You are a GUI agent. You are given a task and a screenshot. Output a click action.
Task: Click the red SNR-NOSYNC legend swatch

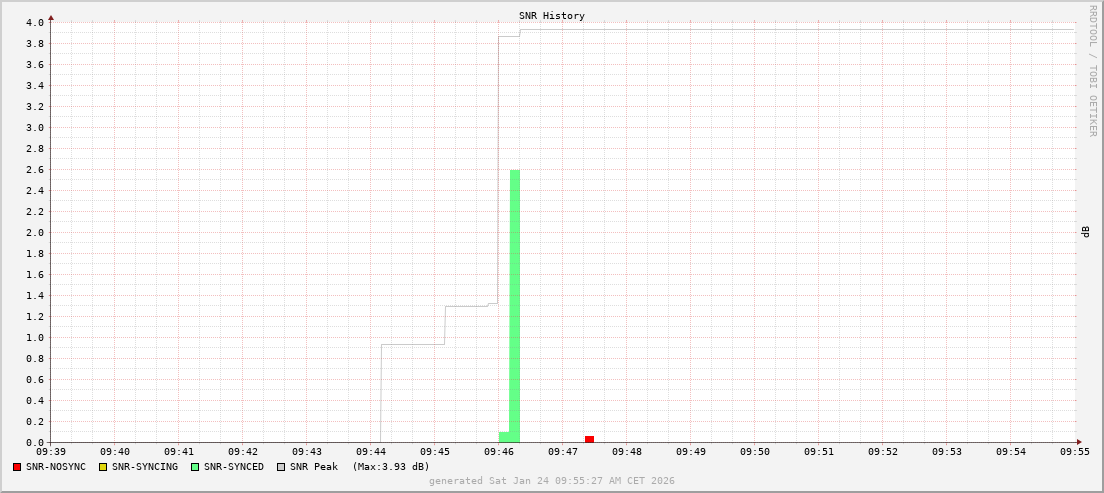click(17, 467)
